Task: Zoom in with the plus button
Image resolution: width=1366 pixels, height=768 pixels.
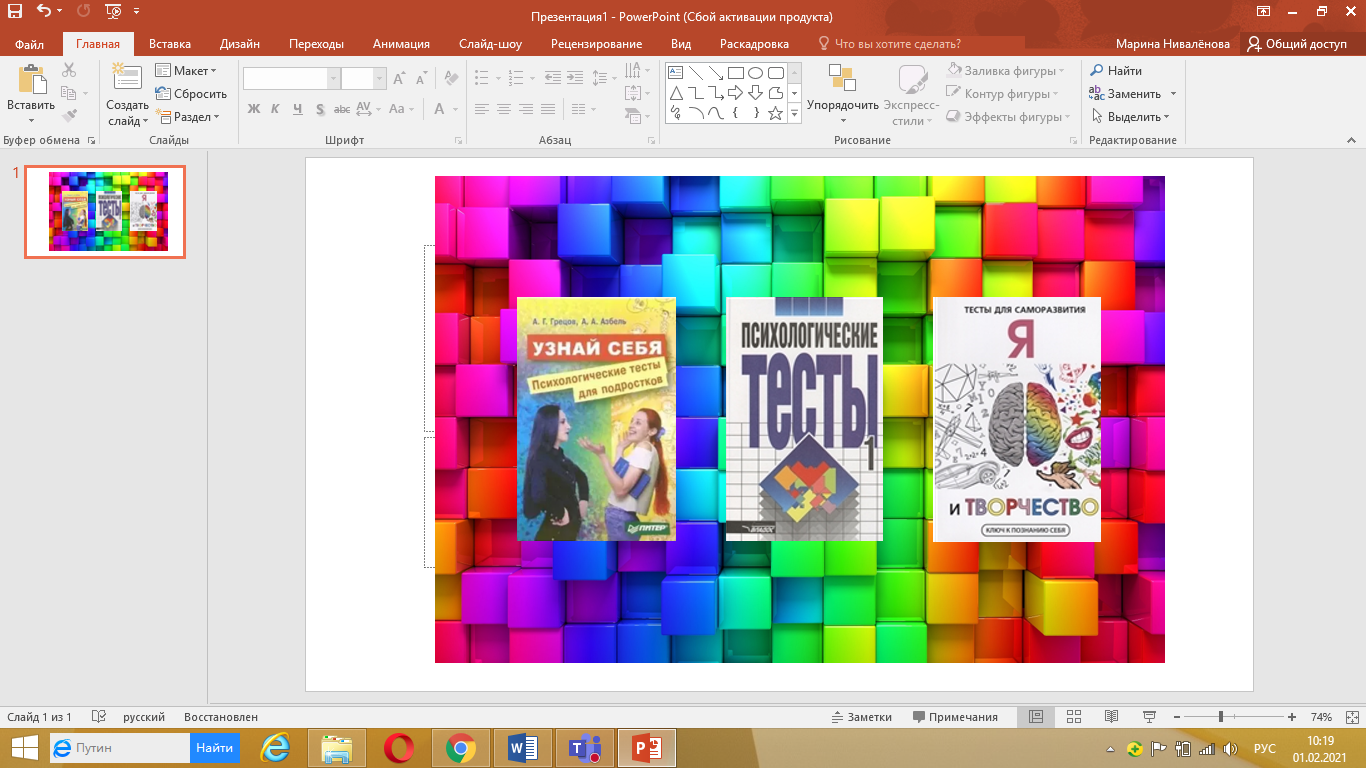Action: [x=1292, y=717]
